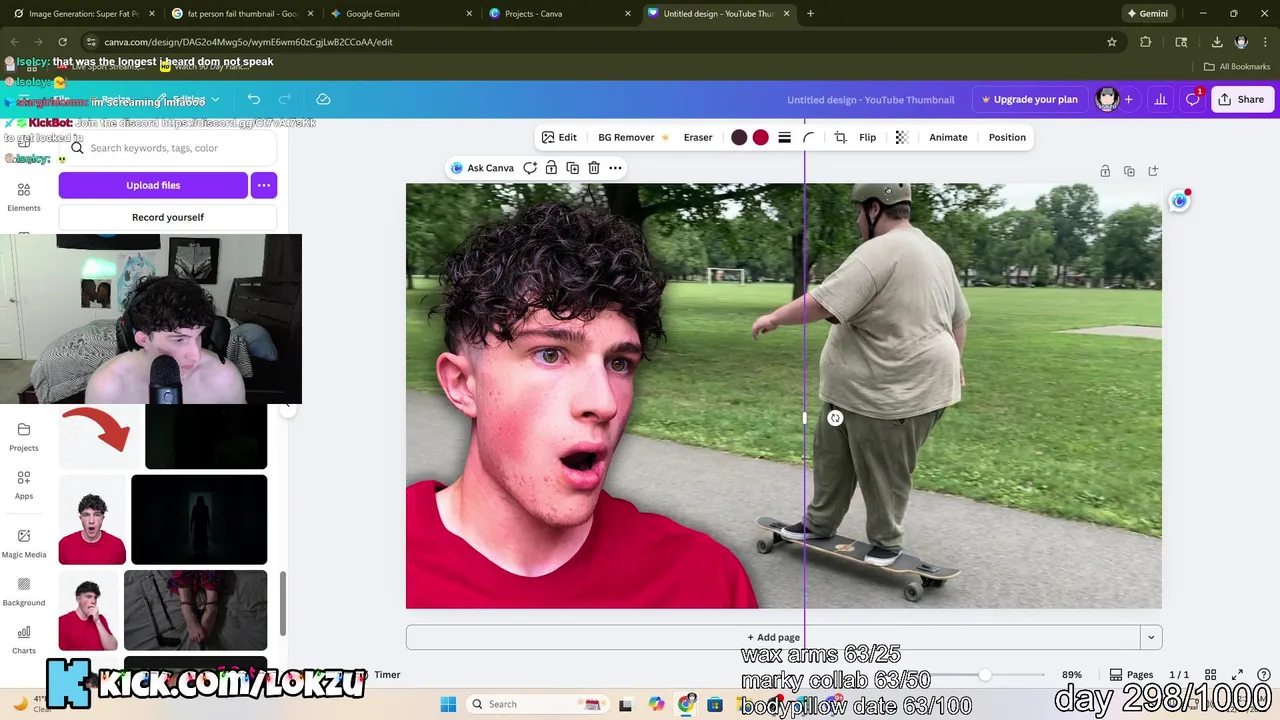This screenshot has height=720, width=1280.
Task: Open the grid view icon
Action: tap(1210, 675)
